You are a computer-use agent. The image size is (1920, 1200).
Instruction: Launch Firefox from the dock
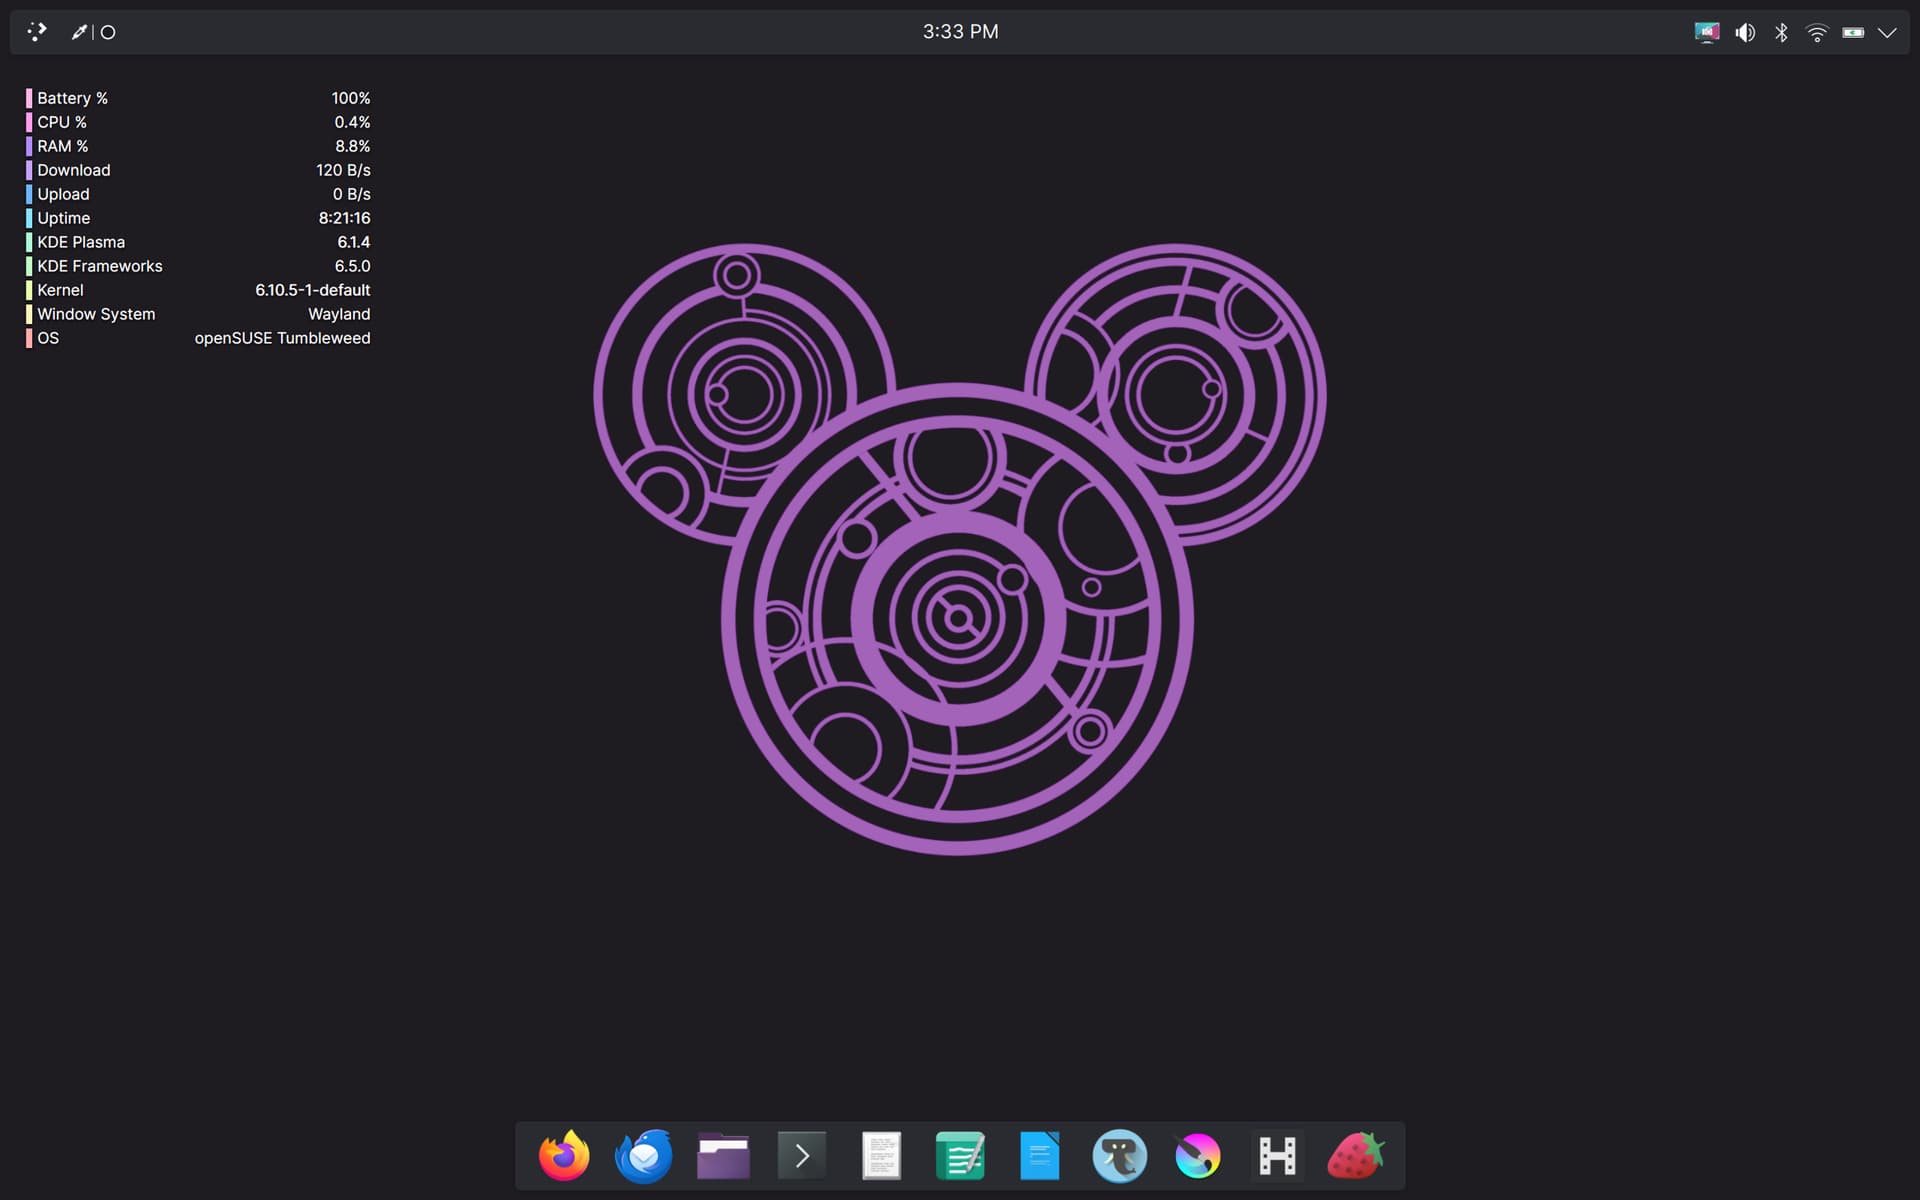[x=564, y=1156]
